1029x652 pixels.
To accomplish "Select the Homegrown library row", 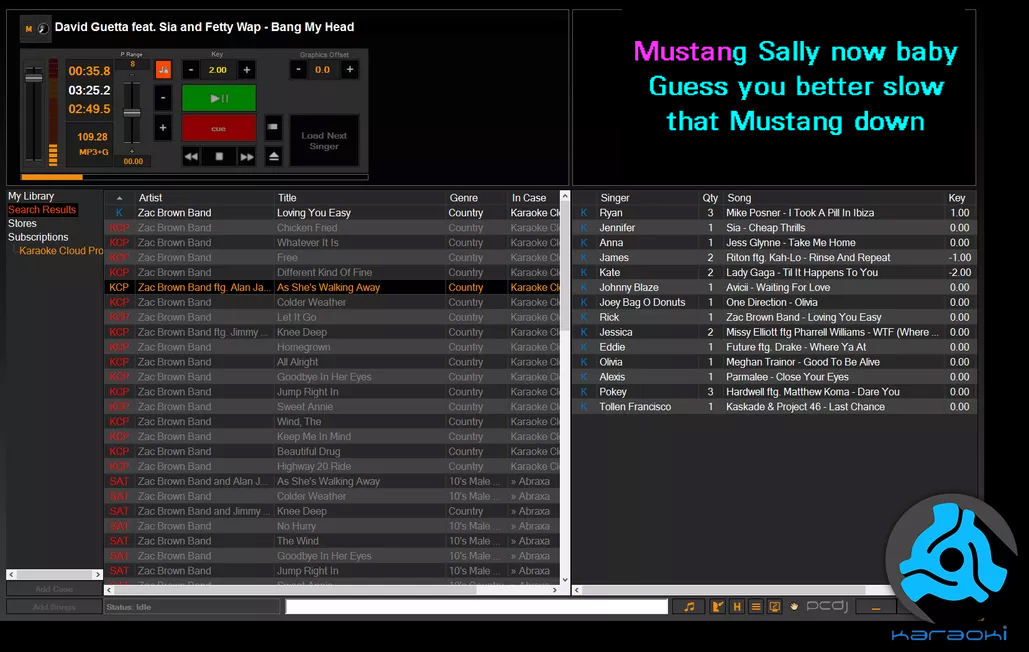I will click(333, 347).
